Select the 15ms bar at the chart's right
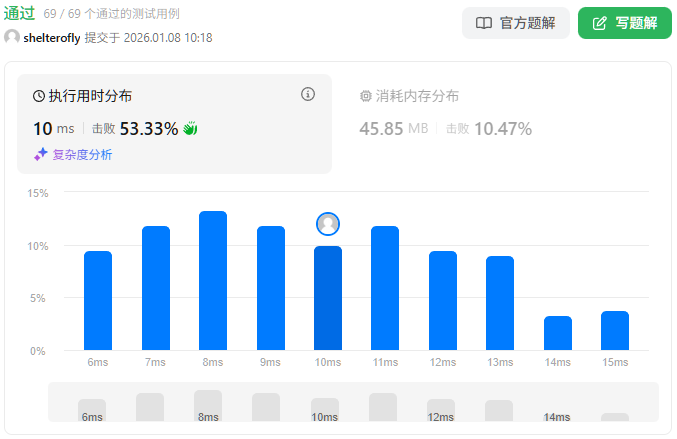Image resolution: width=677 pixels, height=439 pixels. (x=615, y=330)
